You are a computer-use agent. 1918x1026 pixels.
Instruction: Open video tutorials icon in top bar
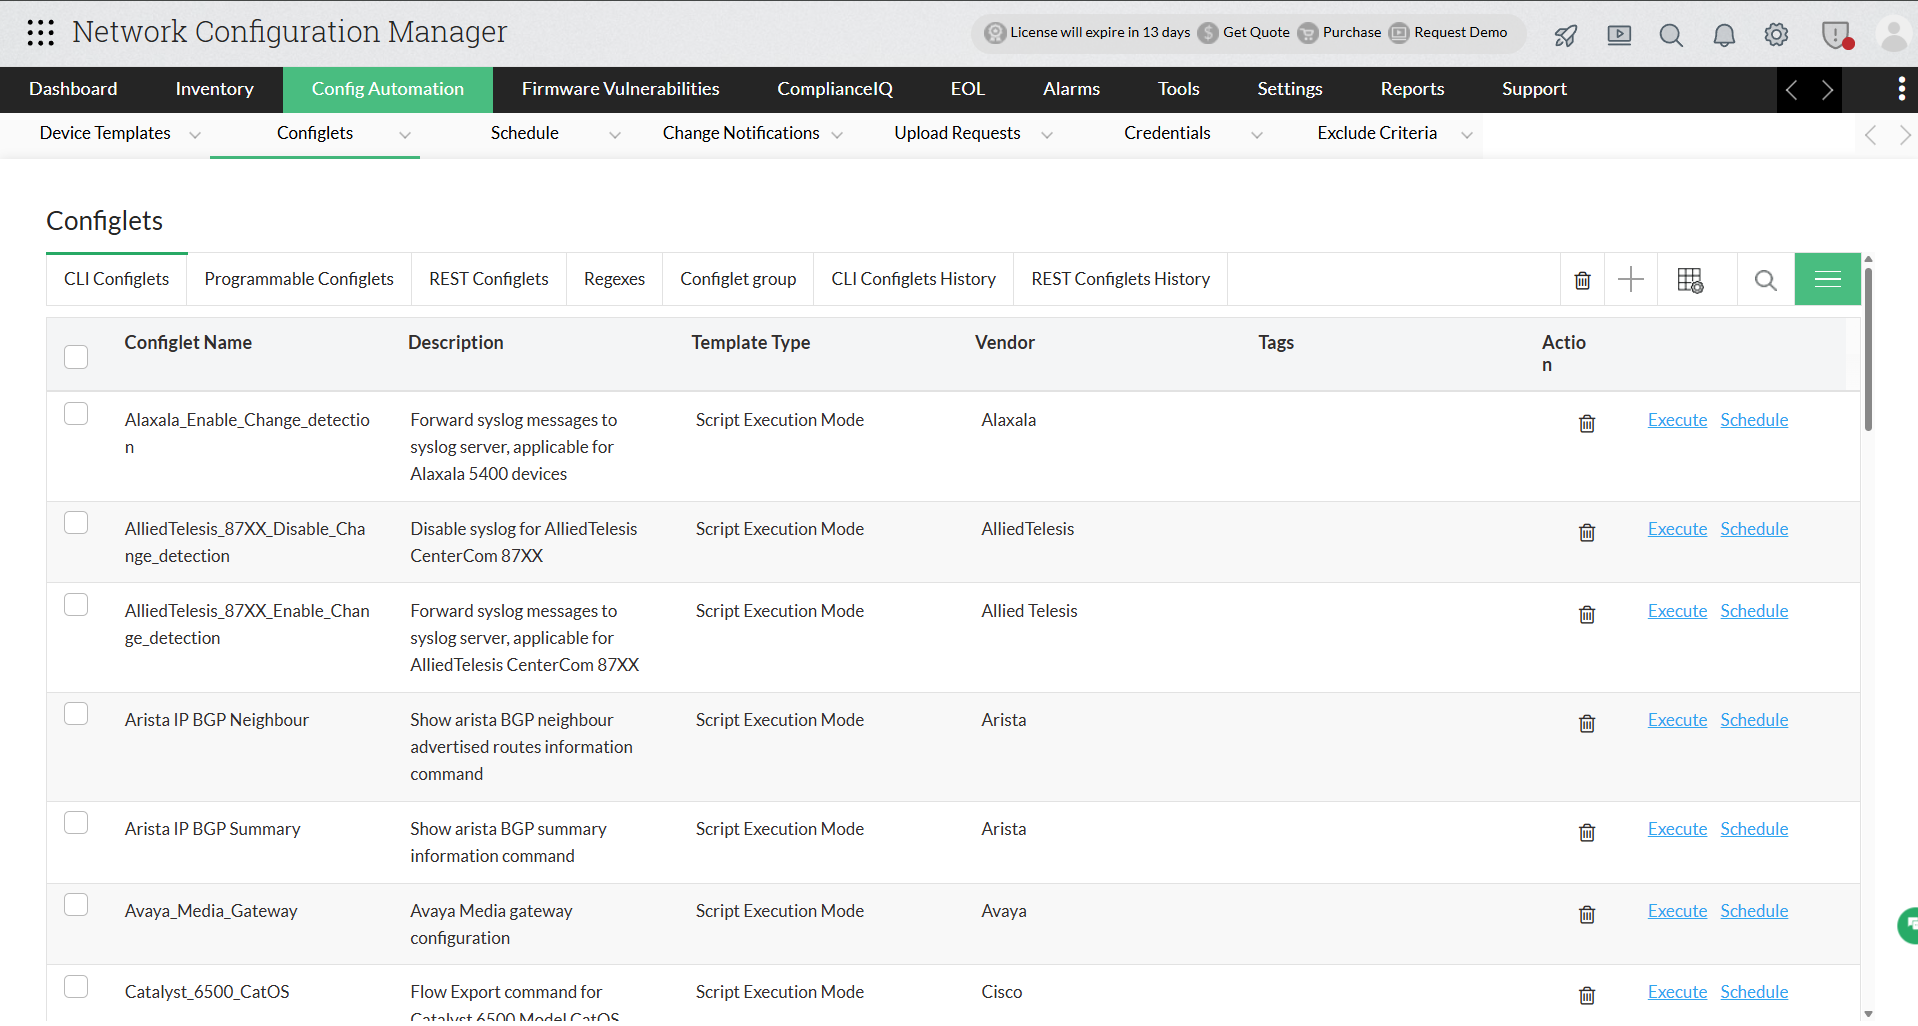click(x=1619, y=33)
